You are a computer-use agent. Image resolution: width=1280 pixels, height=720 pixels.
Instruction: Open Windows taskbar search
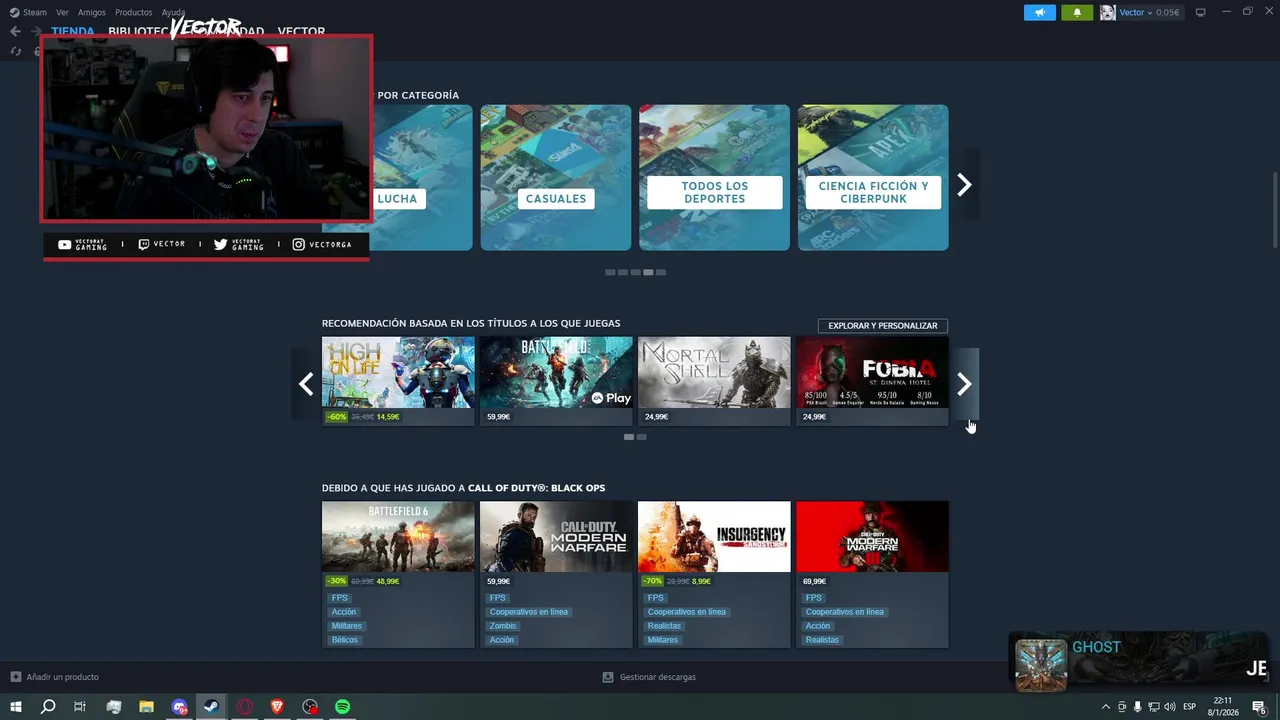point(48,707)
